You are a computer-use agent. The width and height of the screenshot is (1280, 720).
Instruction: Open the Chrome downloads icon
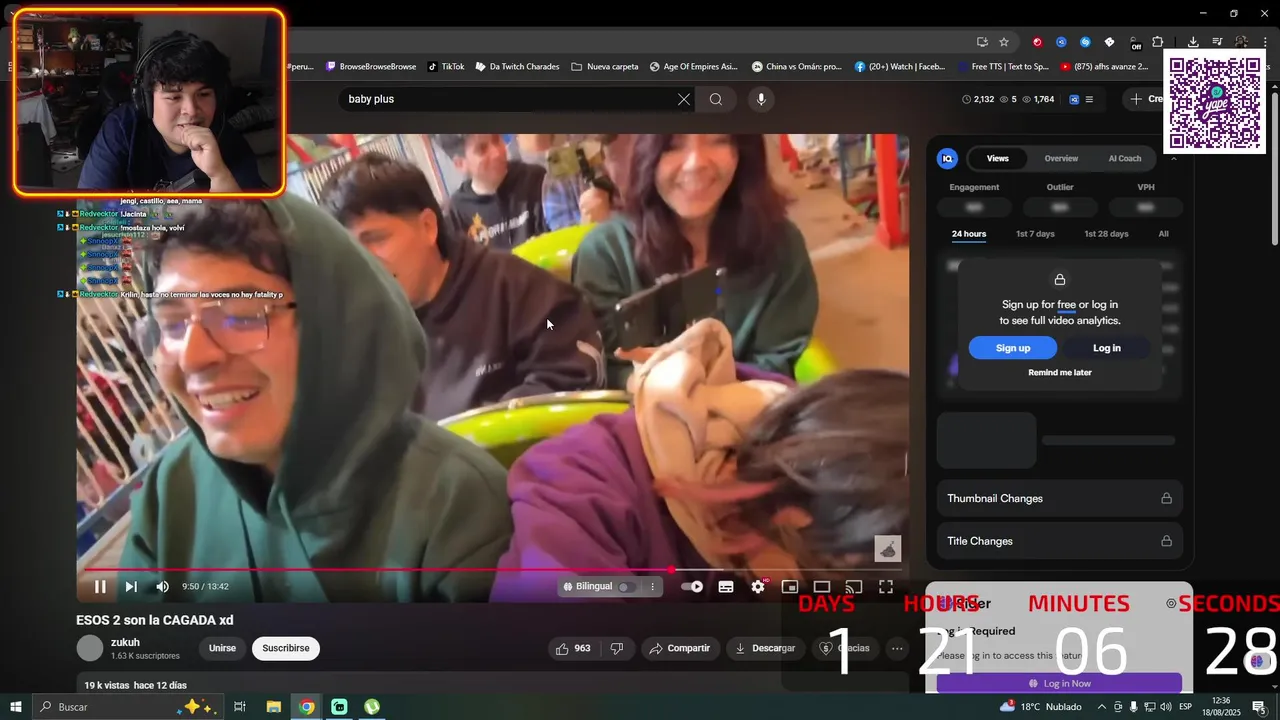(x=1193, y=42)
